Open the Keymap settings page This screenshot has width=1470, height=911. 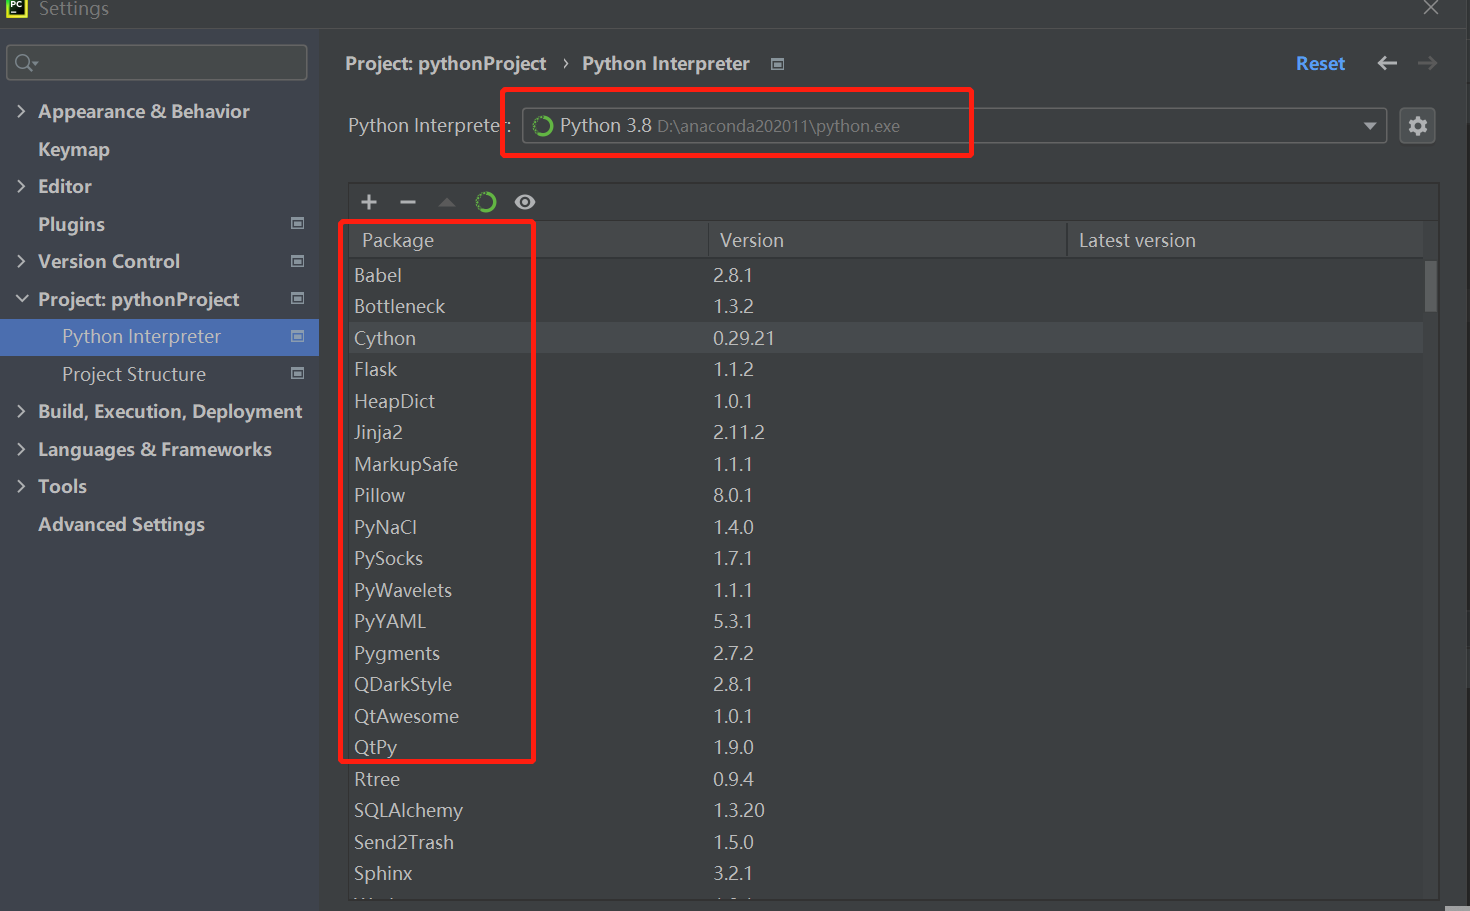pyautogui.click(x=74, y=149)
